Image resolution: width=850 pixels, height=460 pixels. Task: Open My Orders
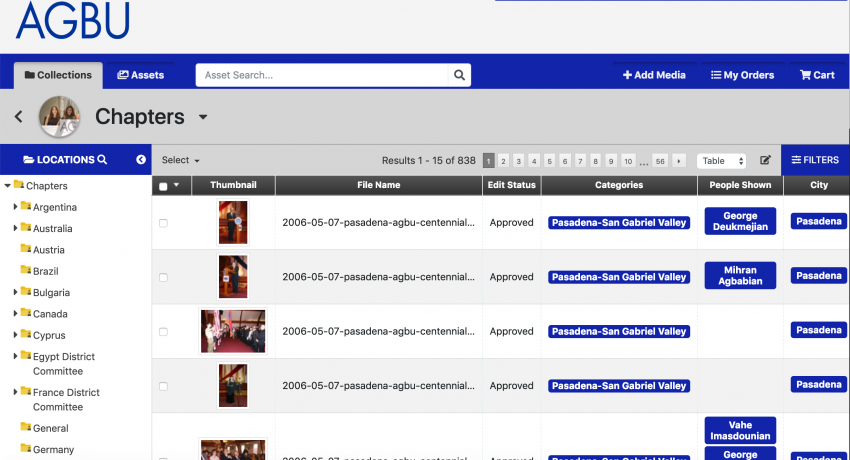pyautogui.click(x=742, y=75)
